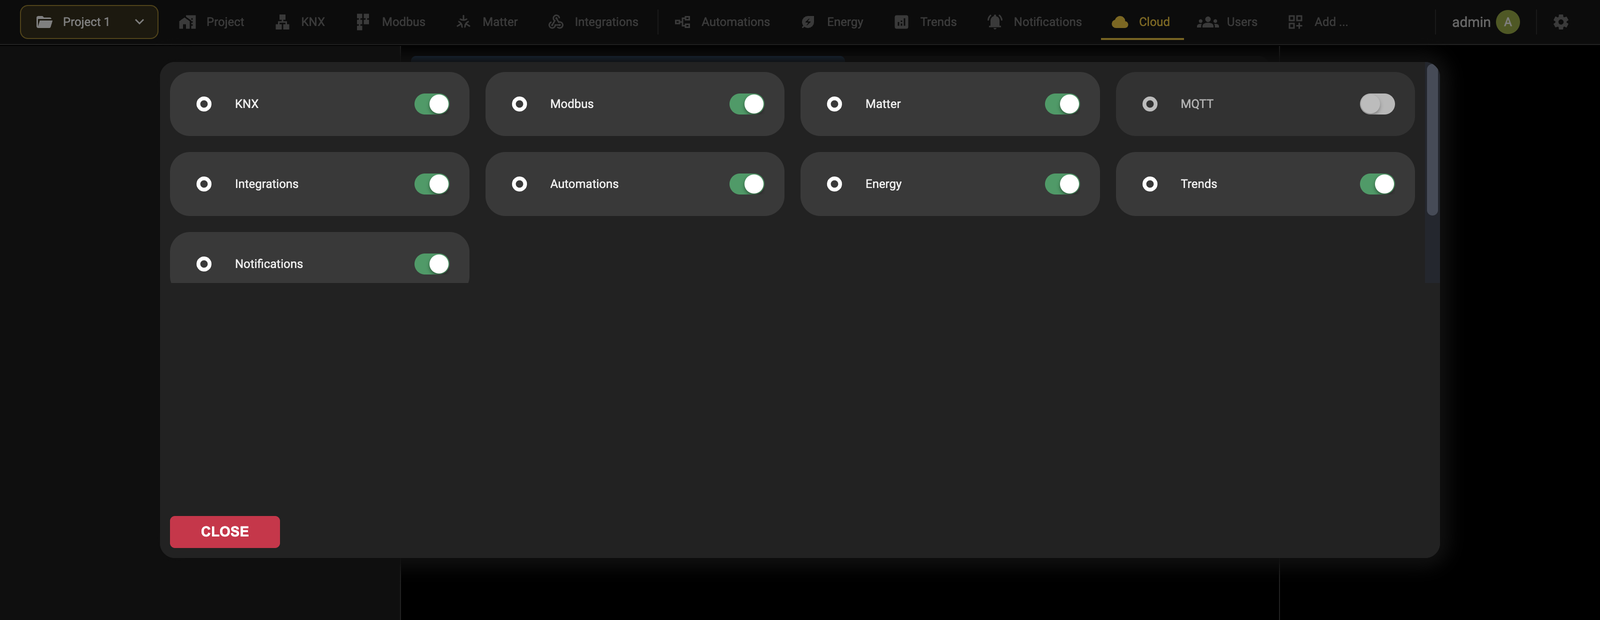Viewport: 1600px width, 620px height.
Task: Click the Notifications card label text
Action: [269, 264]
